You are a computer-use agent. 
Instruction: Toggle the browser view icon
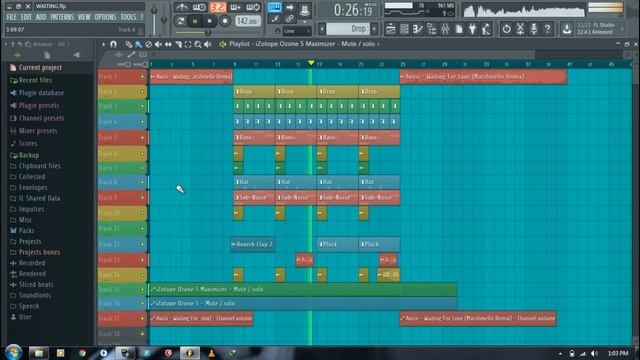(x=431, y=29)
